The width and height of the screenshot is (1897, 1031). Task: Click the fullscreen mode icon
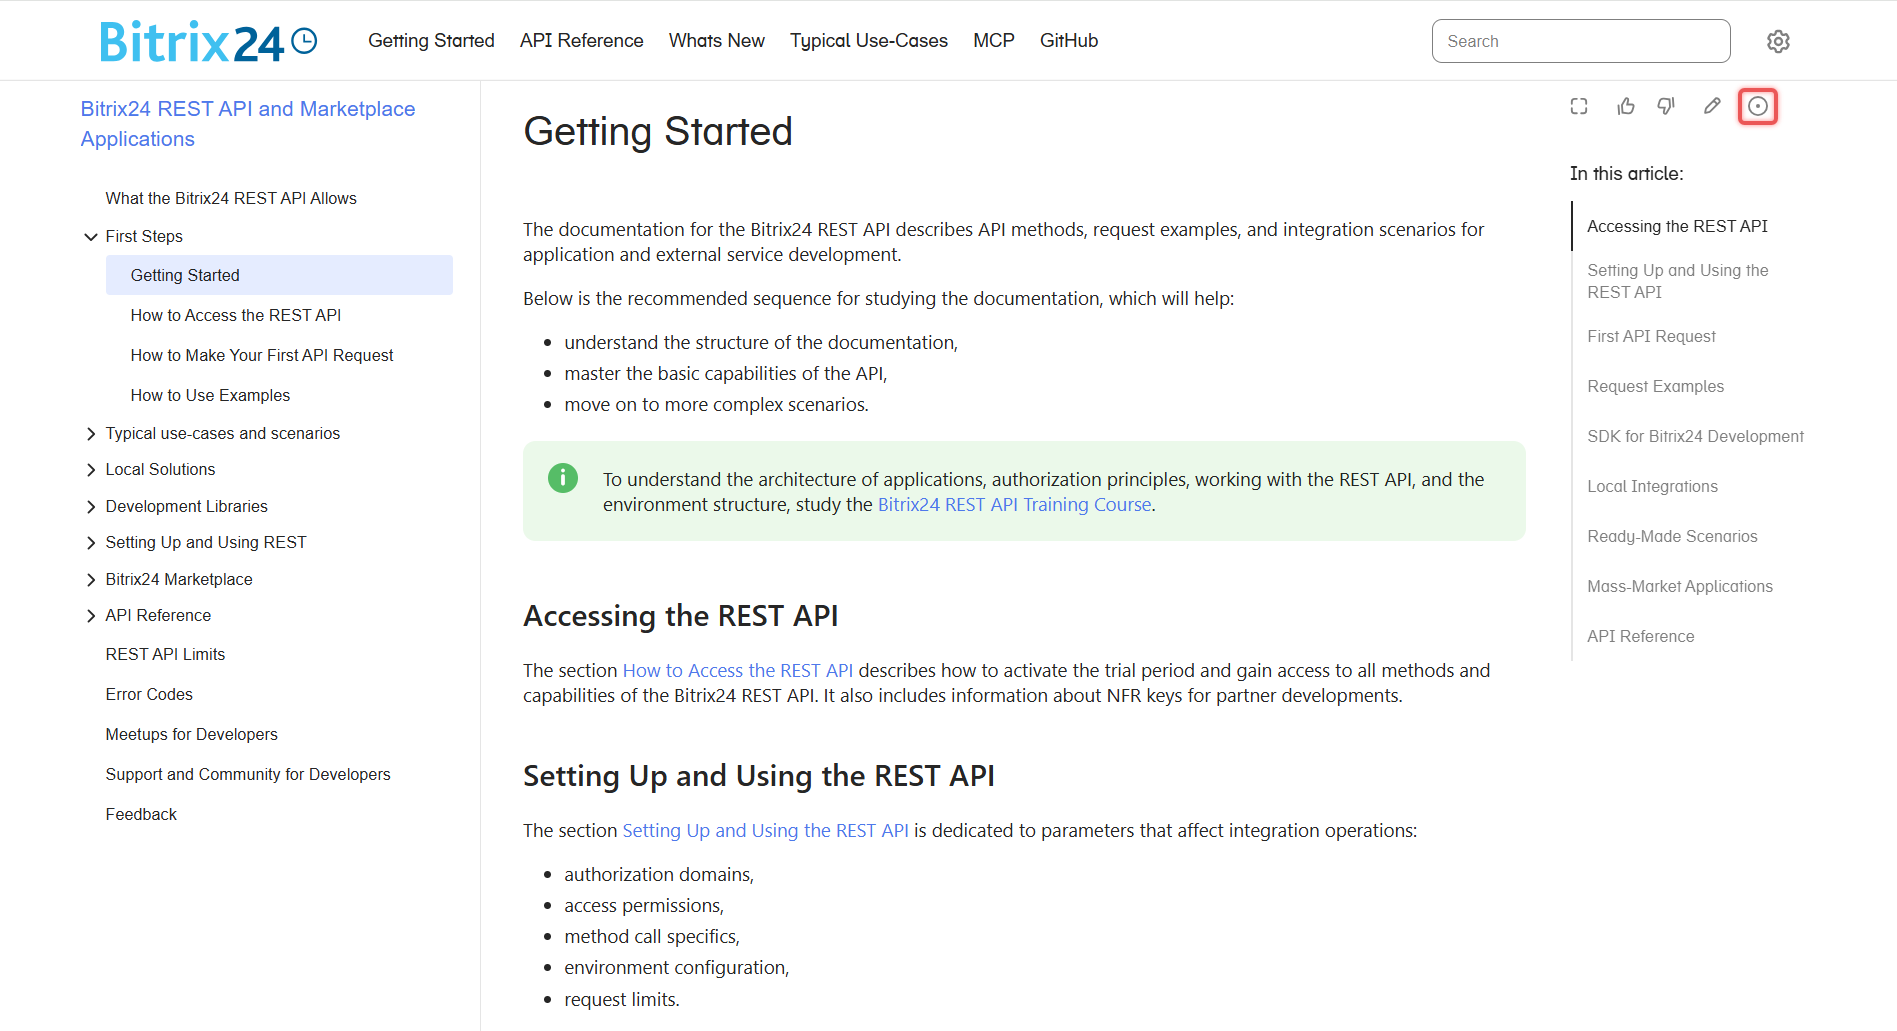click(x=1579, y=106)
